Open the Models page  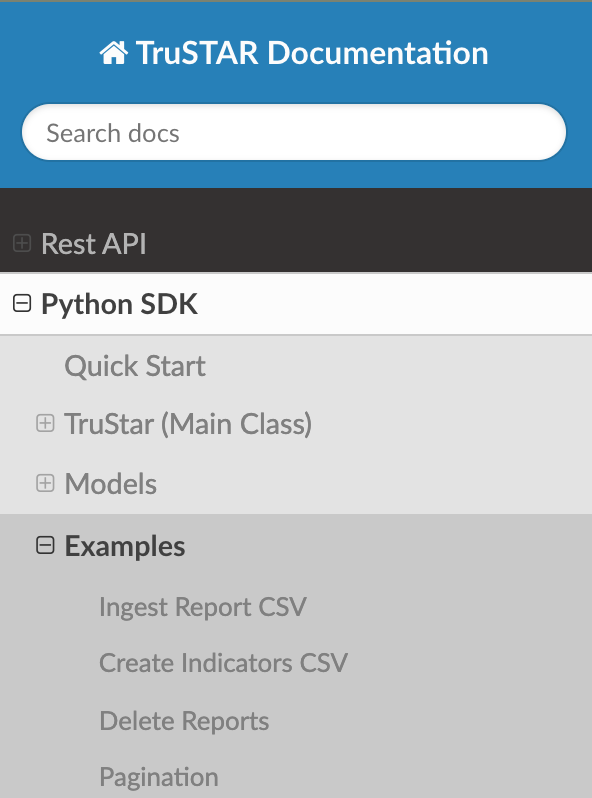(x=110, y=483)
